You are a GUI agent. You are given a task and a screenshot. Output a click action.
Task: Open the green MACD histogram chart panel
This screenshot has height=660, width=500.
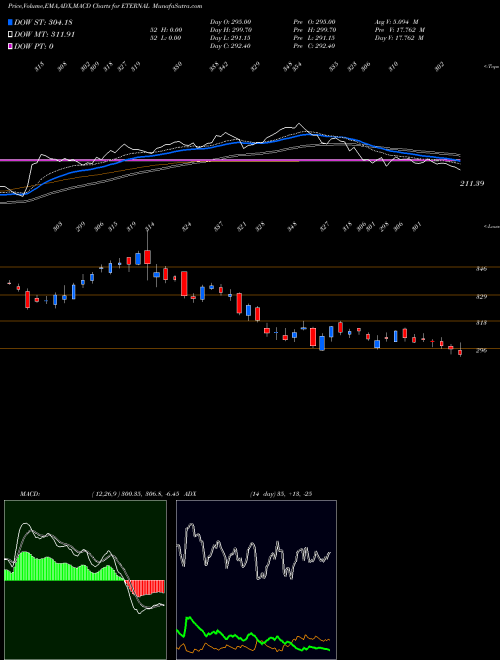(x=85, y=580)
